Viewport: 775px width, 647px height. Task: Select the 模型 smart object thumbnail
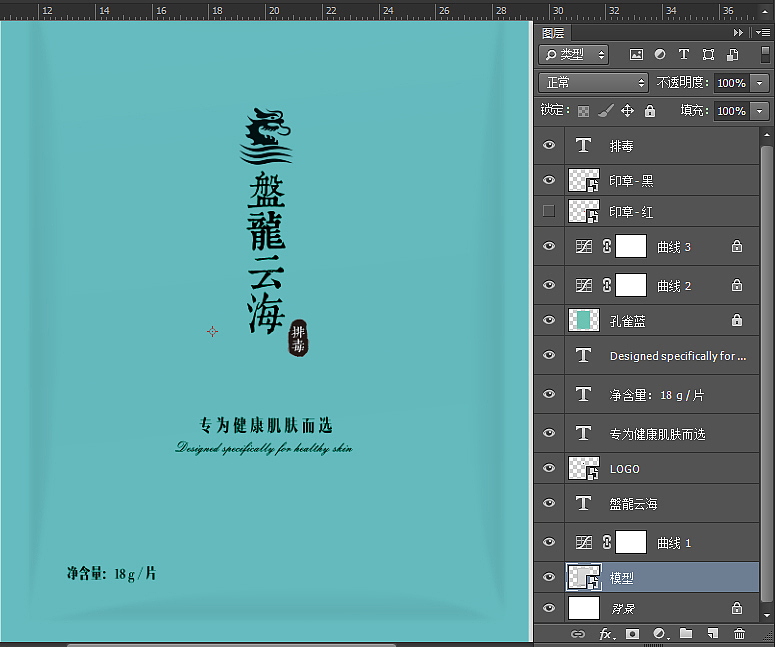coord(584,577)
